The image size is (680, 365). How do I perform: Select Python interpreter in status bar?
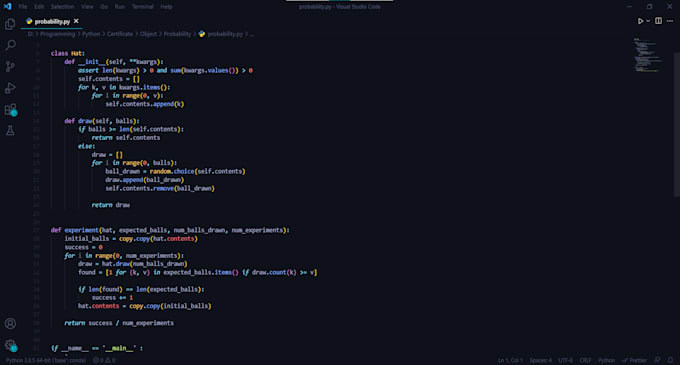point(46,360)
